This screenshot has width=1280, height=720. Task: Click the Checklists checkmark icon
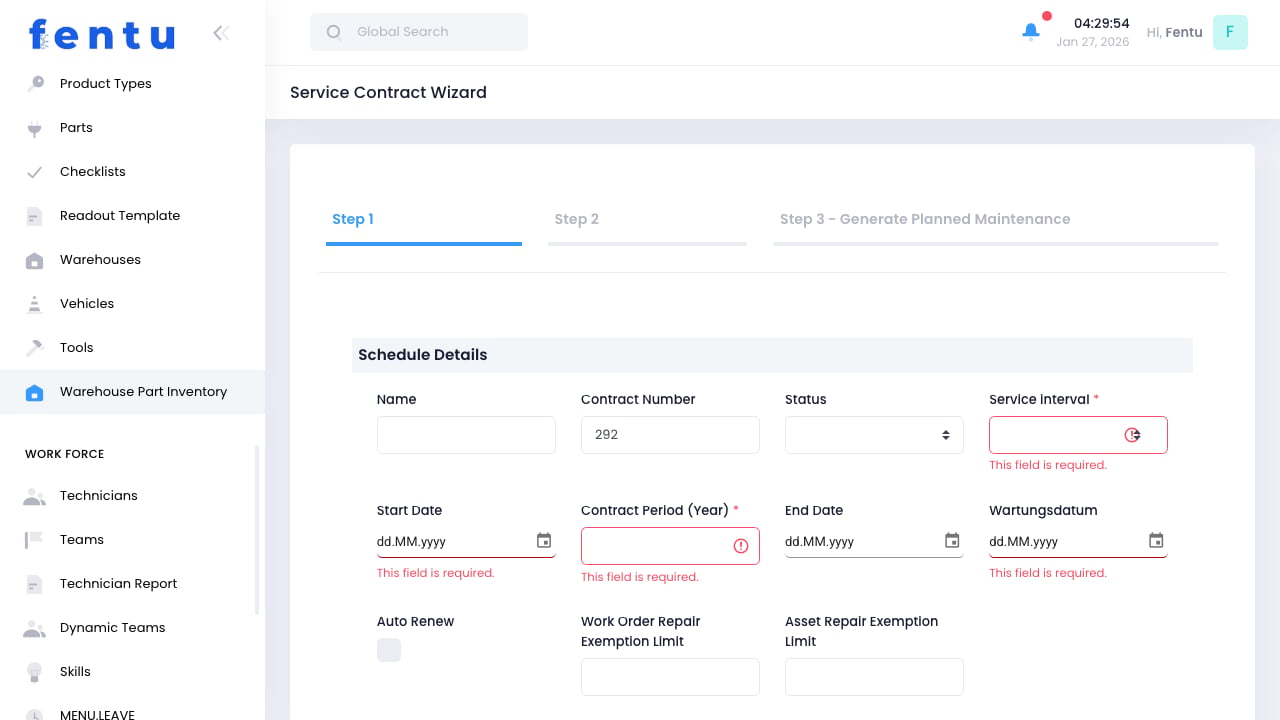click(x=35, y=172)
